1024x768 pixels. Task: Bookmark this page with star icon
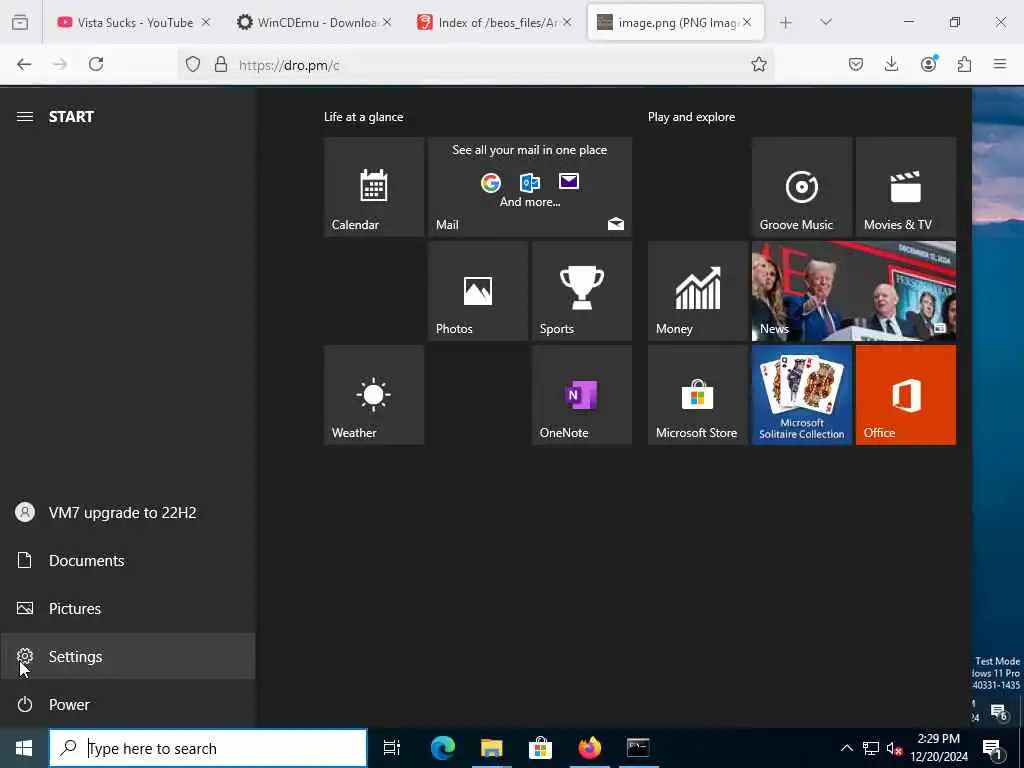coord(759,64)
